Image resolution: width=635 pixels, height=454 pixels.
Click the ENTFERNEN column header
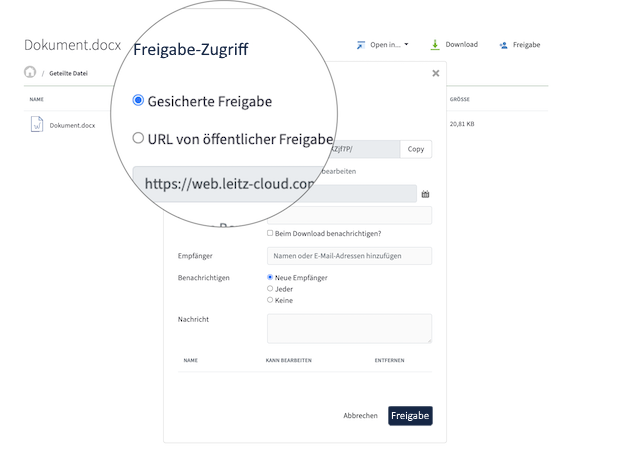[390, 360]
